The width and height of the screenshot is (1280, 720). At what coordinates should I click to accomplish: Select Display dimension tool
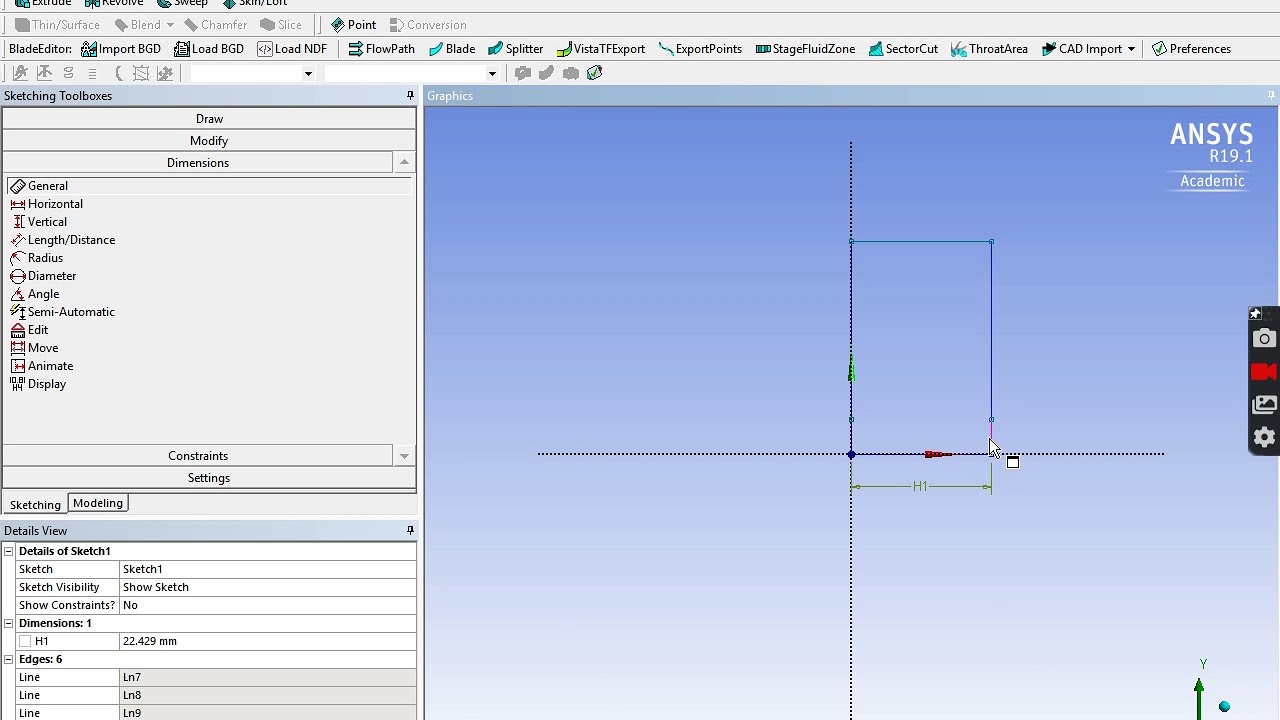click(x=38, y=384)
